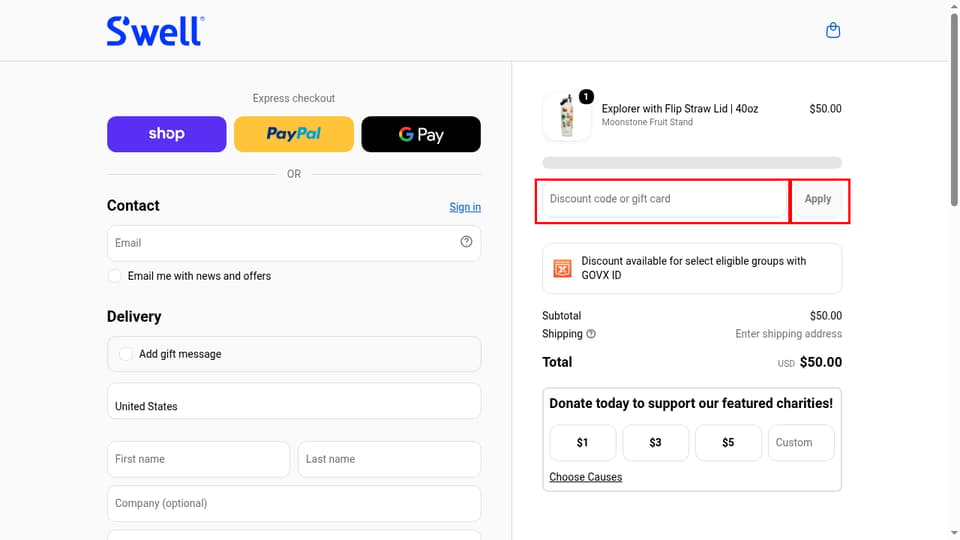Click the Discount code or gift card field
This screenshot has width=960, height=540.
pyautogui.click(x=664, y=199)
